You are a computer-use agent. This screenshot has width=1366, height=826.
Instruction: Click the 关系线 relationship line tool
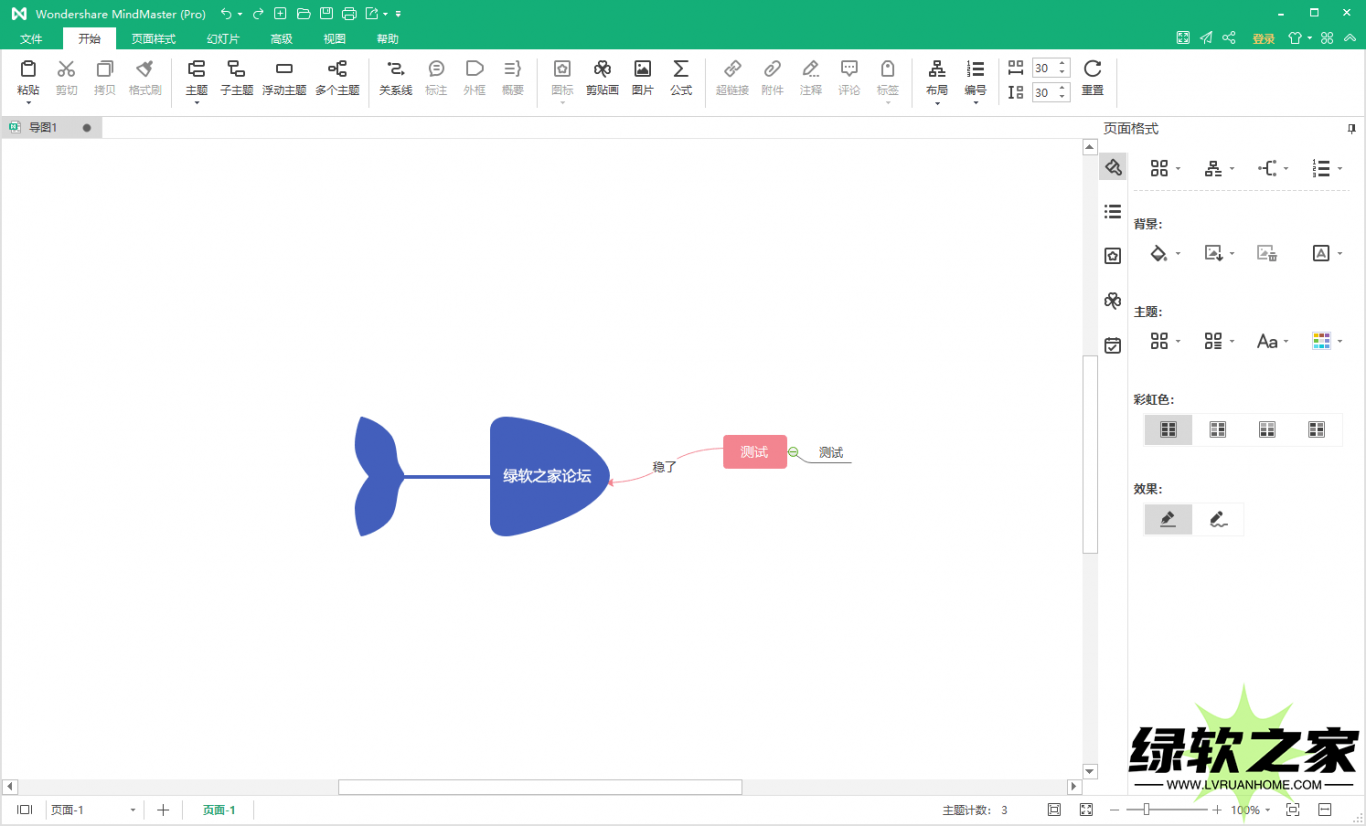(x=395, y=78)
